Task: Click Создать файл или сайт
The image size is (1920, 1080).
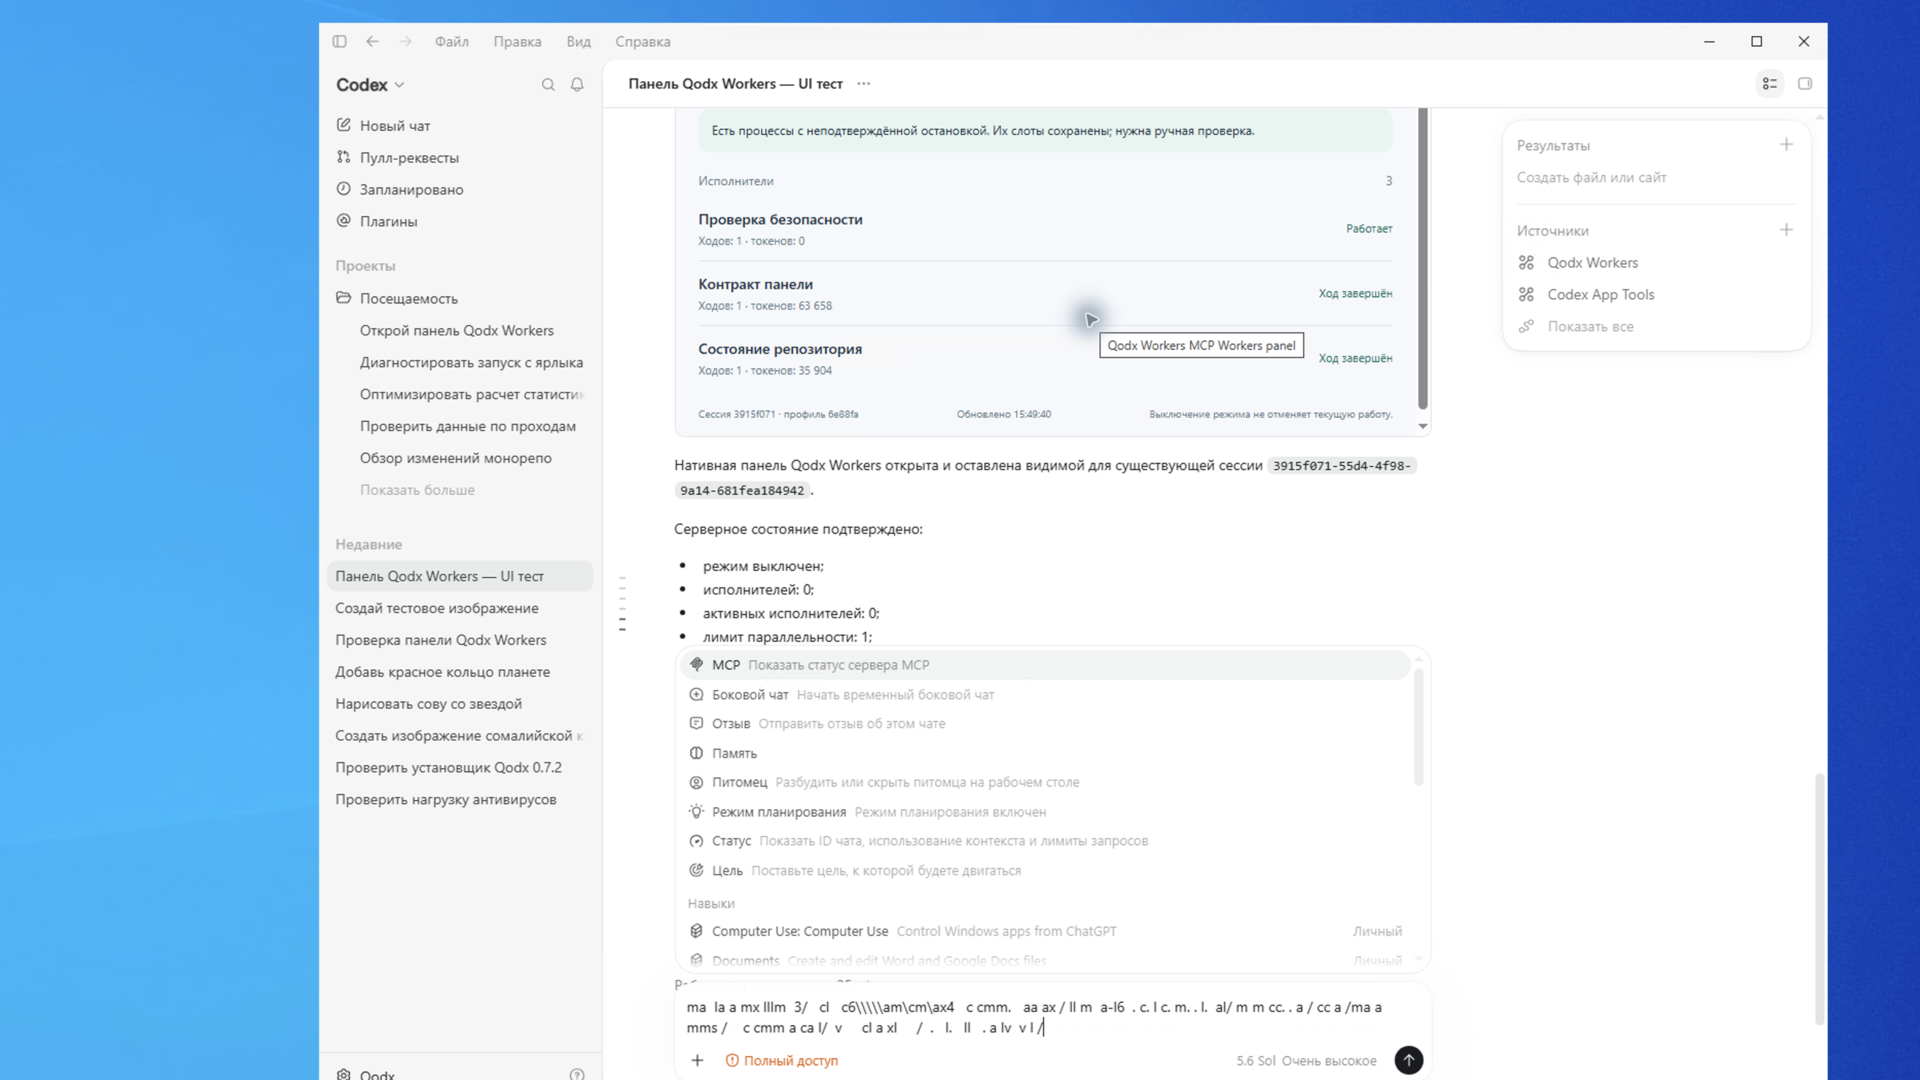Action: point(1591,178)
